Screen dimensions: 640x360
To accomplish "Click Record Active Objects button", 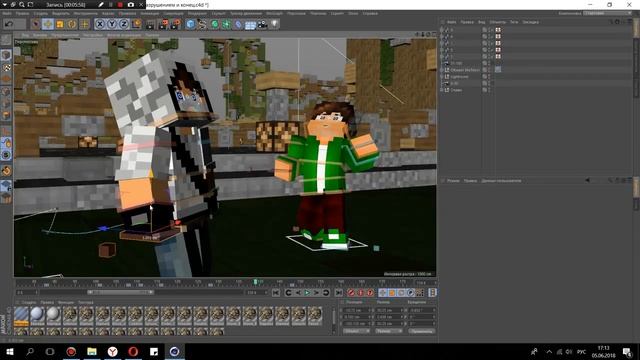I will 351,293.
